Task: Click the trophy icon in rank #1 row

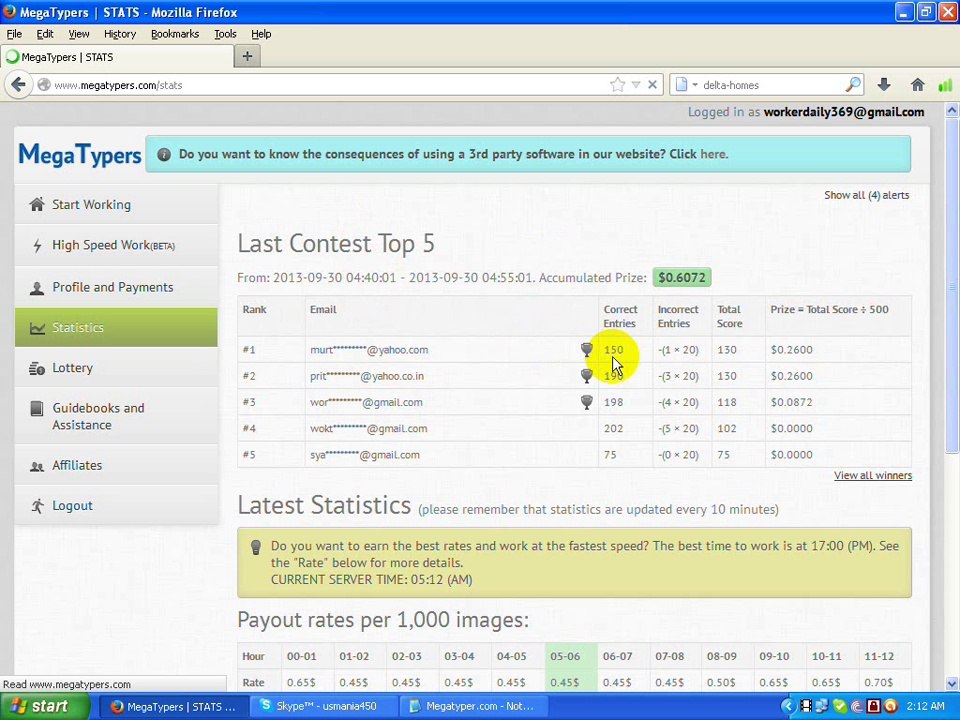Action: coord(587,350)
